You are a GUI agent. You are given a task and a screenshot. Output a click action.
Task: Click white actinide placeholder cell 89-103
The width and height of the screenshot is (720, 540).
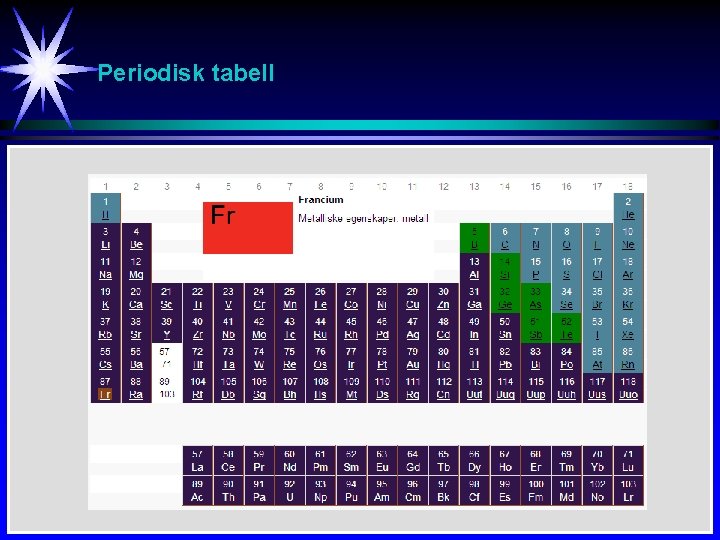pyautogui.click(x=167, y=388)
